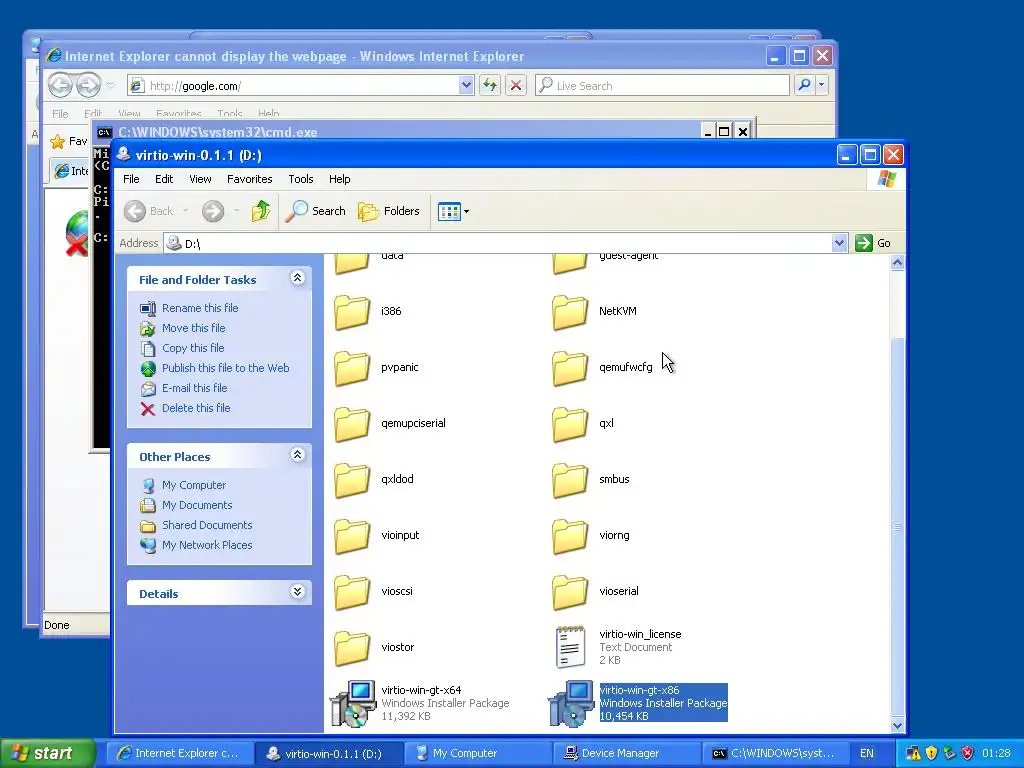Click the Refresh icon in Internet Explorer

(490, 85)
